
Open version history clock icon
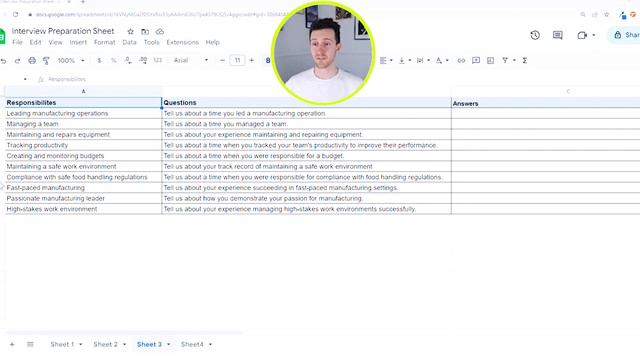535,35
